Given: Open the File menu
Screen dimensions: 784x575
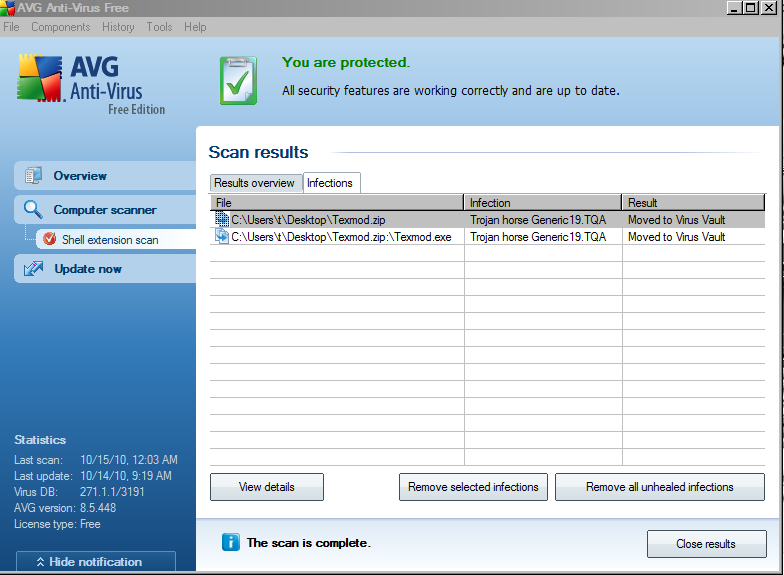Looking at the screenshot, I should point(11,27).
